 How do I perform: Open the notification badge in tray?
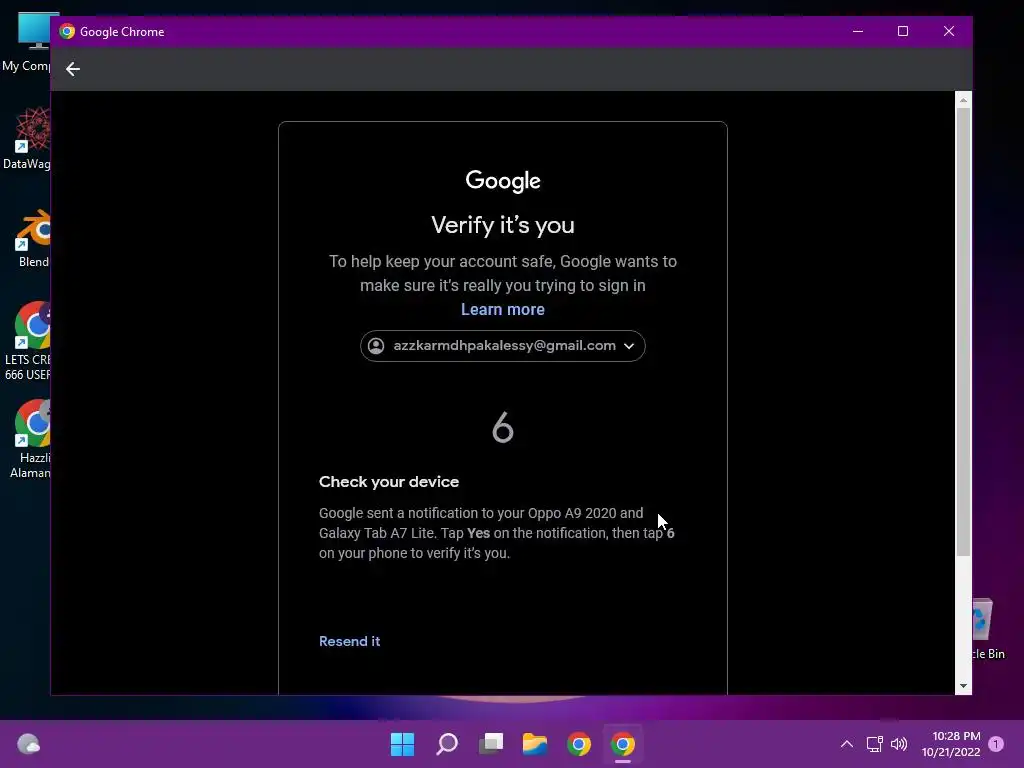[x=996, y=744]
